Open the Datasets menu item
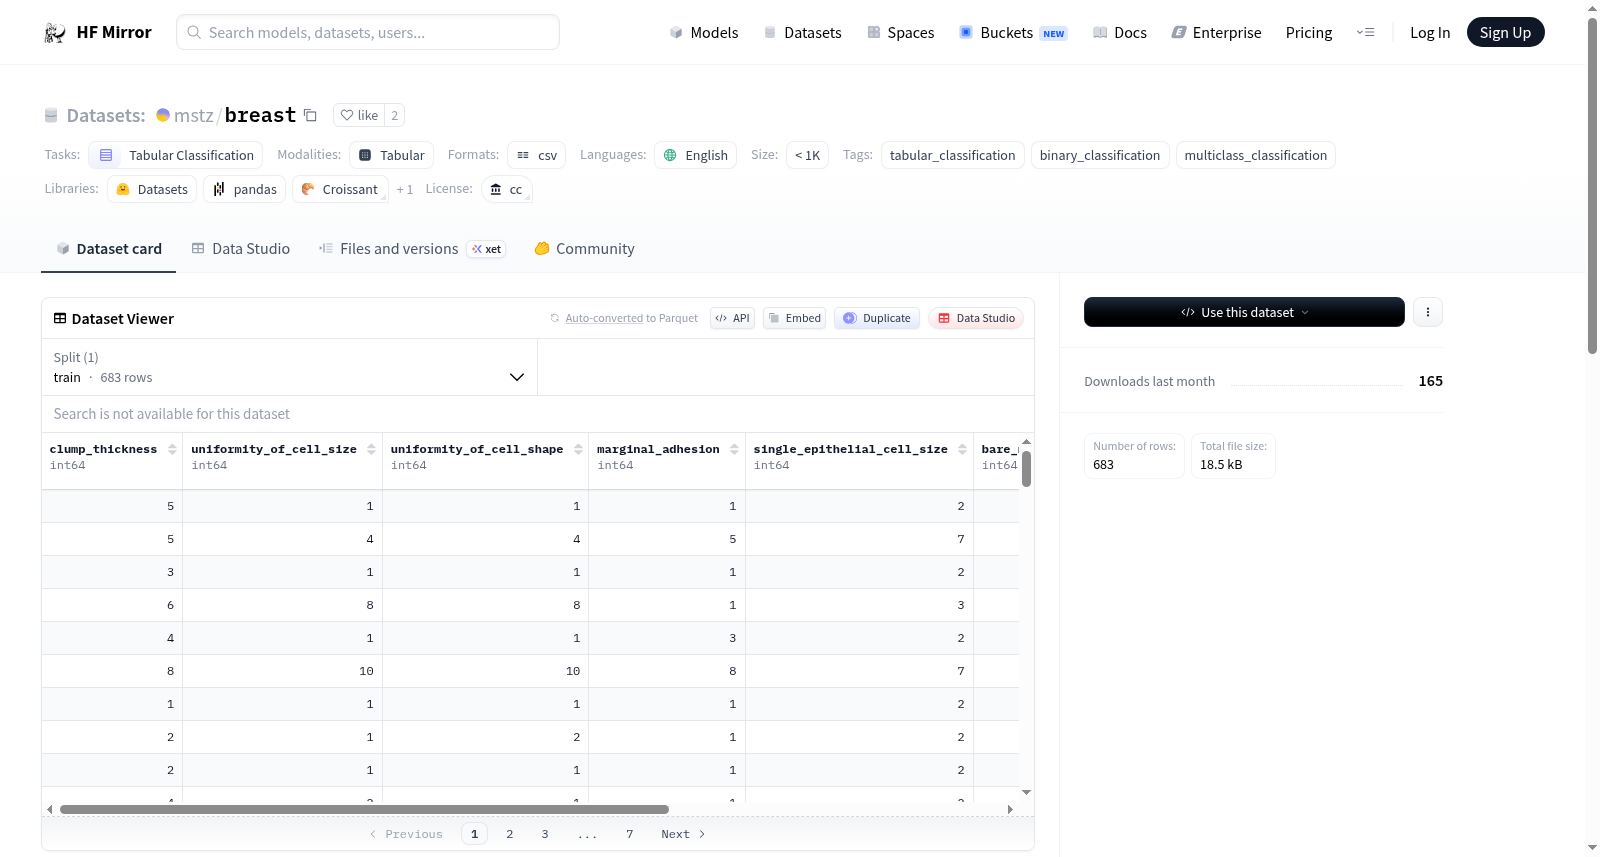1600x857 pixels. tap(802, 32)
